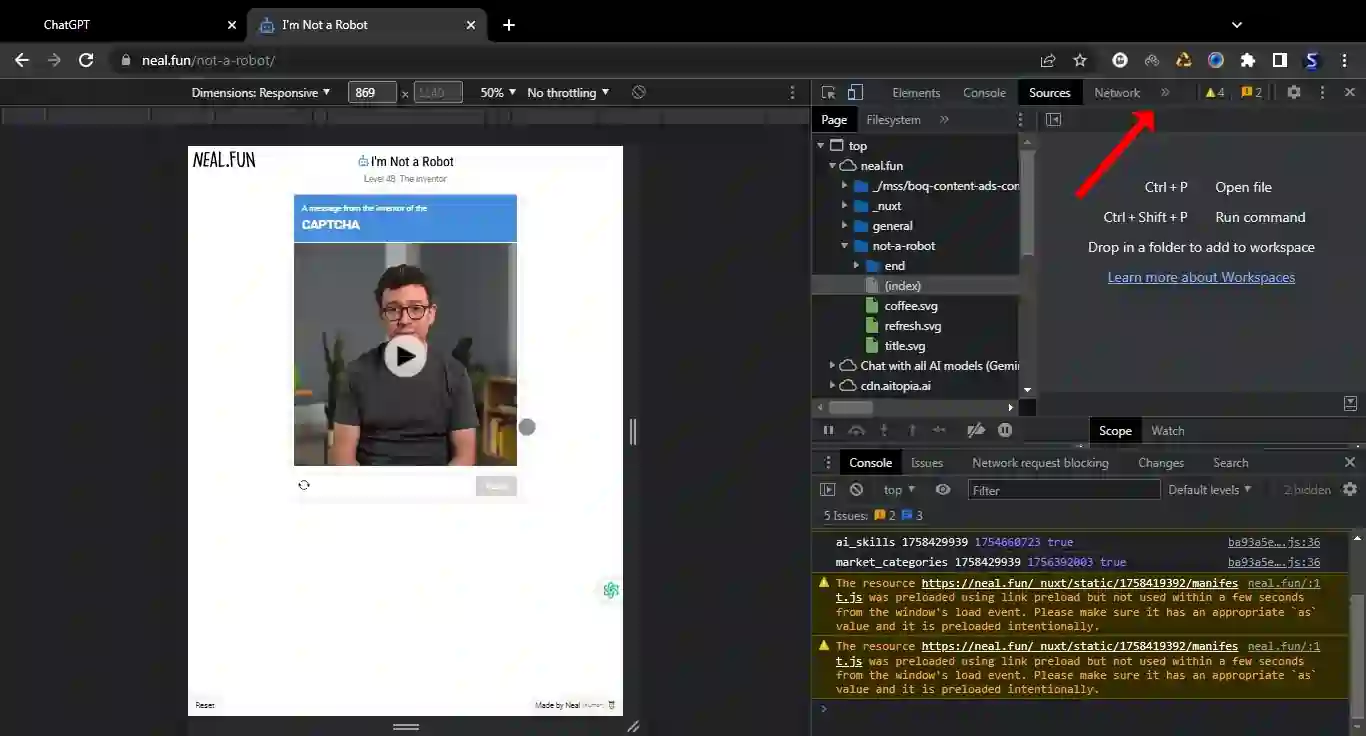Viewport: 1366px width, 736px height.
Task: Disable network throttling via the block icon
Action: (x=638, y=92)
